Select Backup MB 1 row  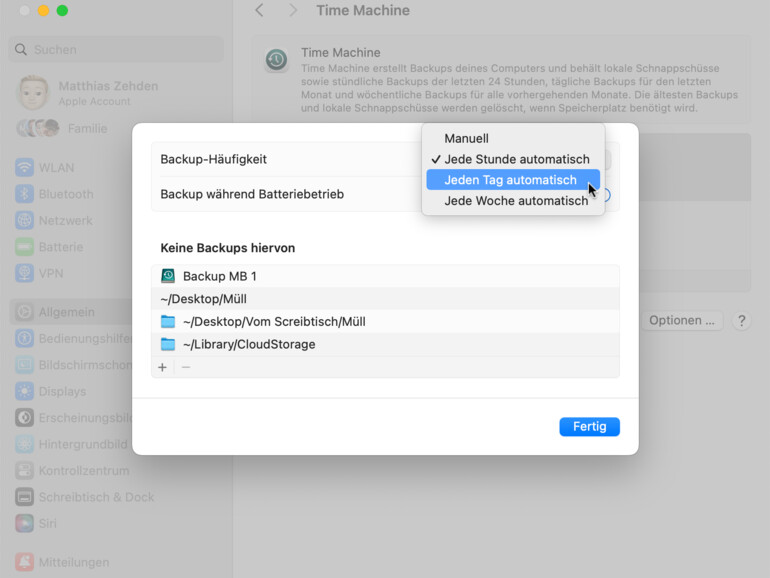click(385, 276)
